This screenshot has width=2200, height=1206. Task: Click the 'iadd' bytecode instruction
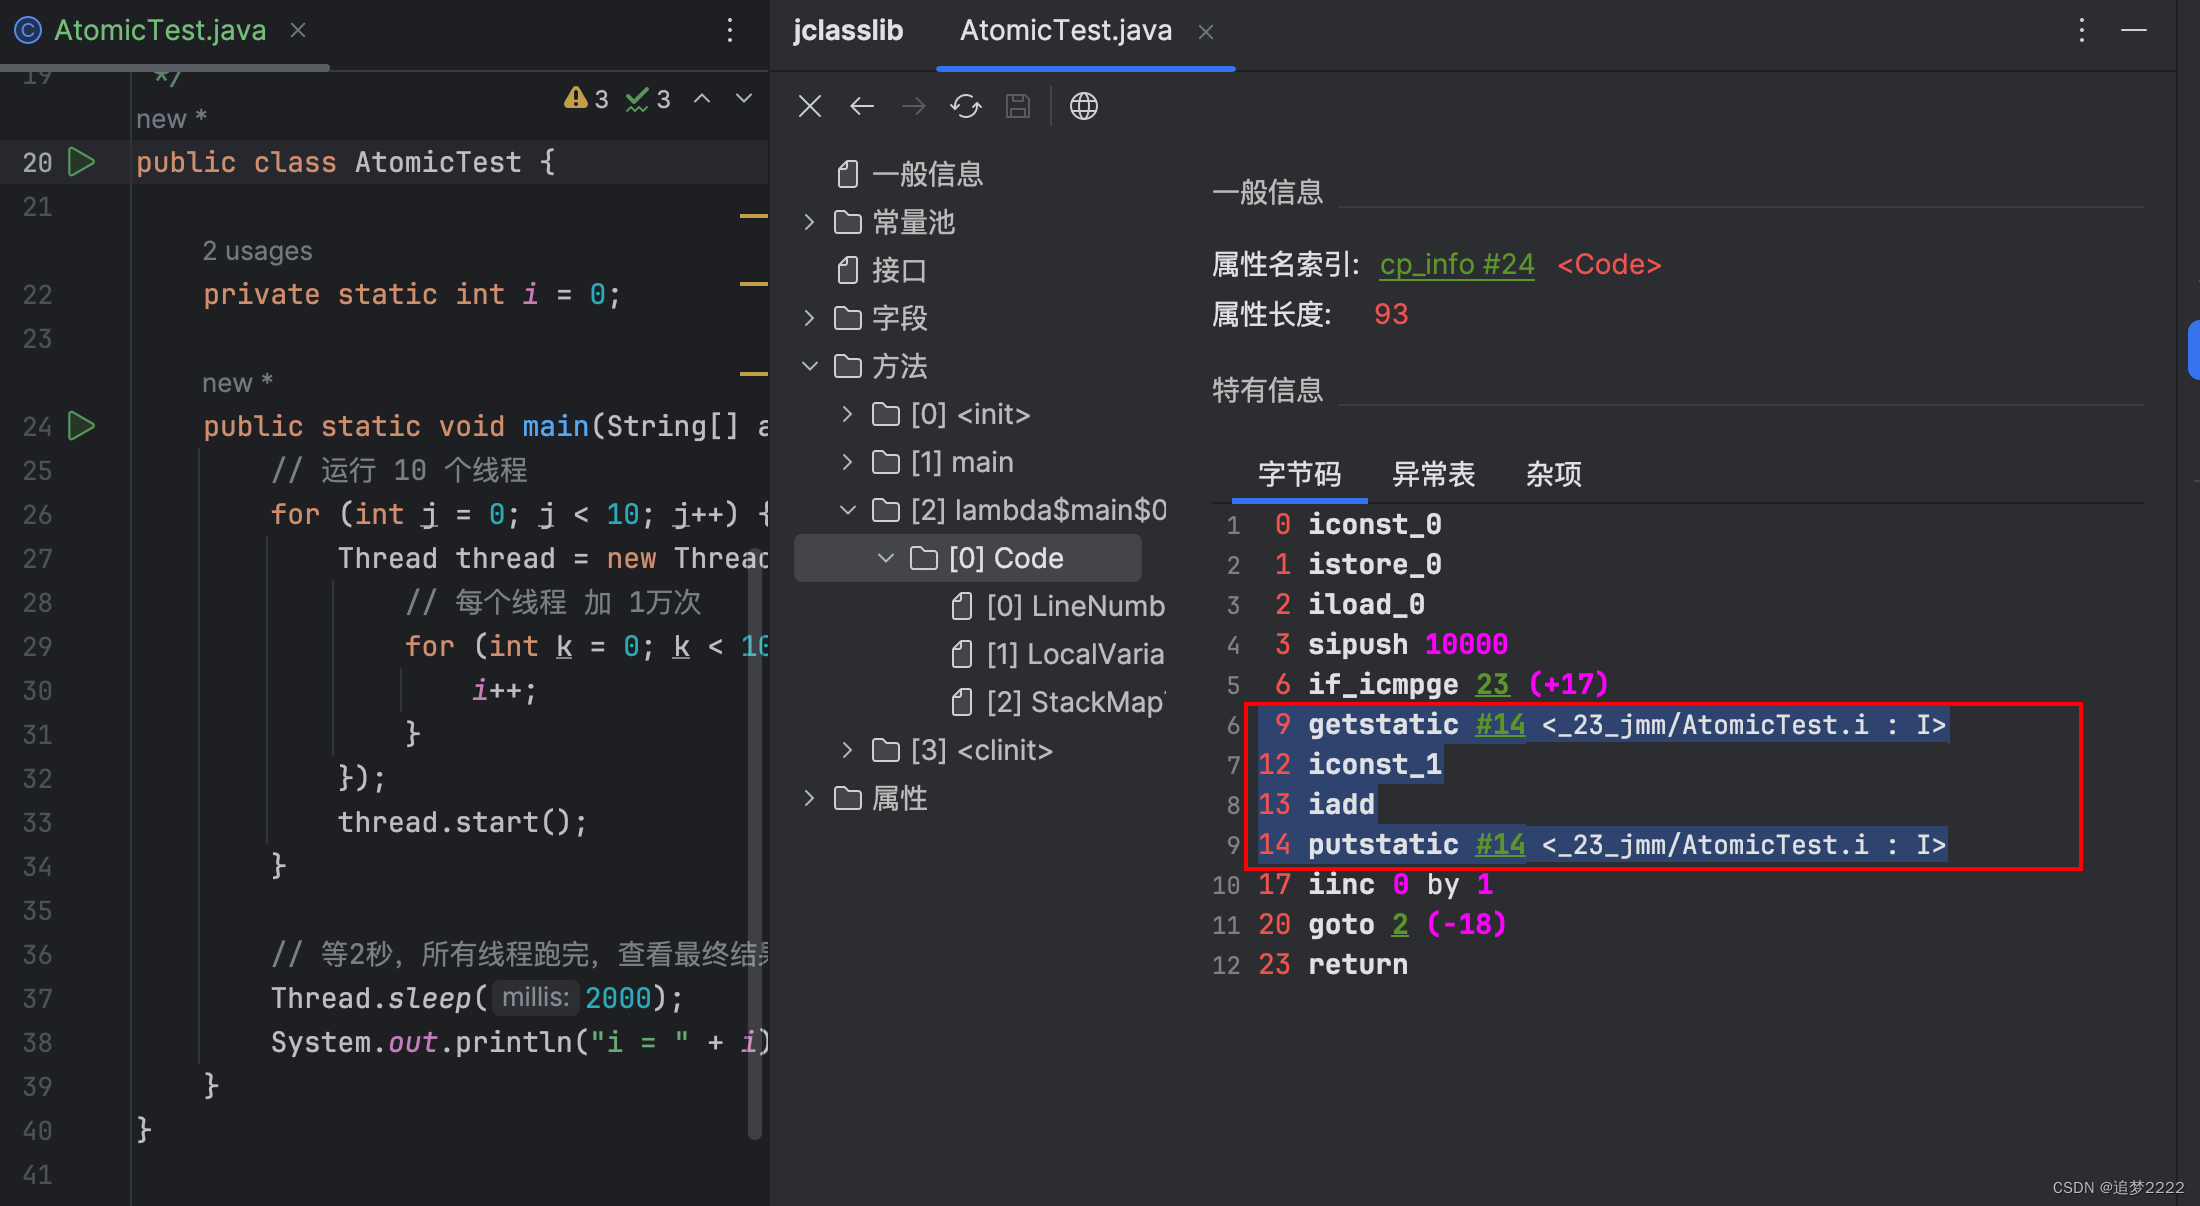click(x=1341, y=804)
